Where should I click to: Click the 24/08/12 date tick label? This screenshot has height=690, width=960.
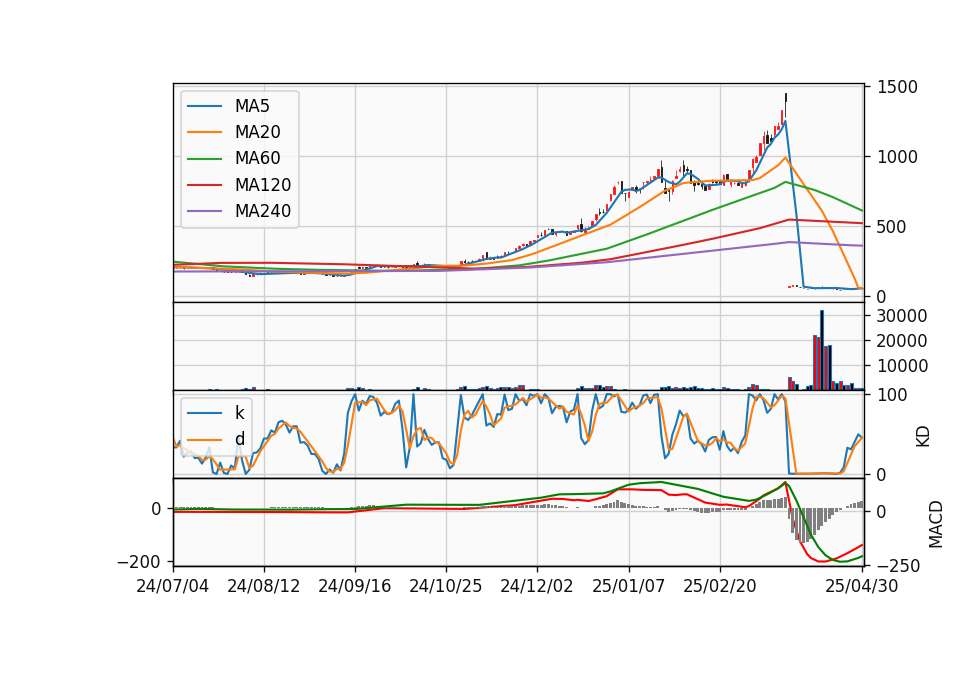[x=264, y=586]
